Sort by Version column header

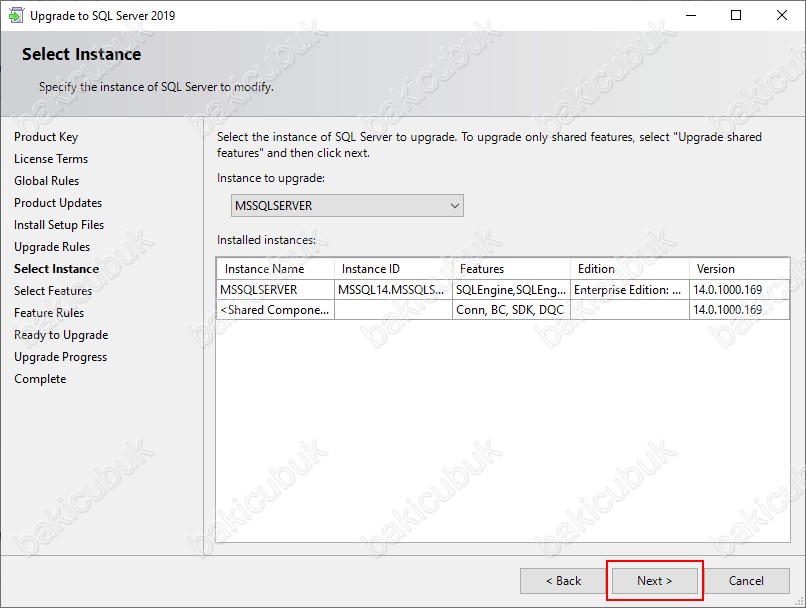pos(739,269)
